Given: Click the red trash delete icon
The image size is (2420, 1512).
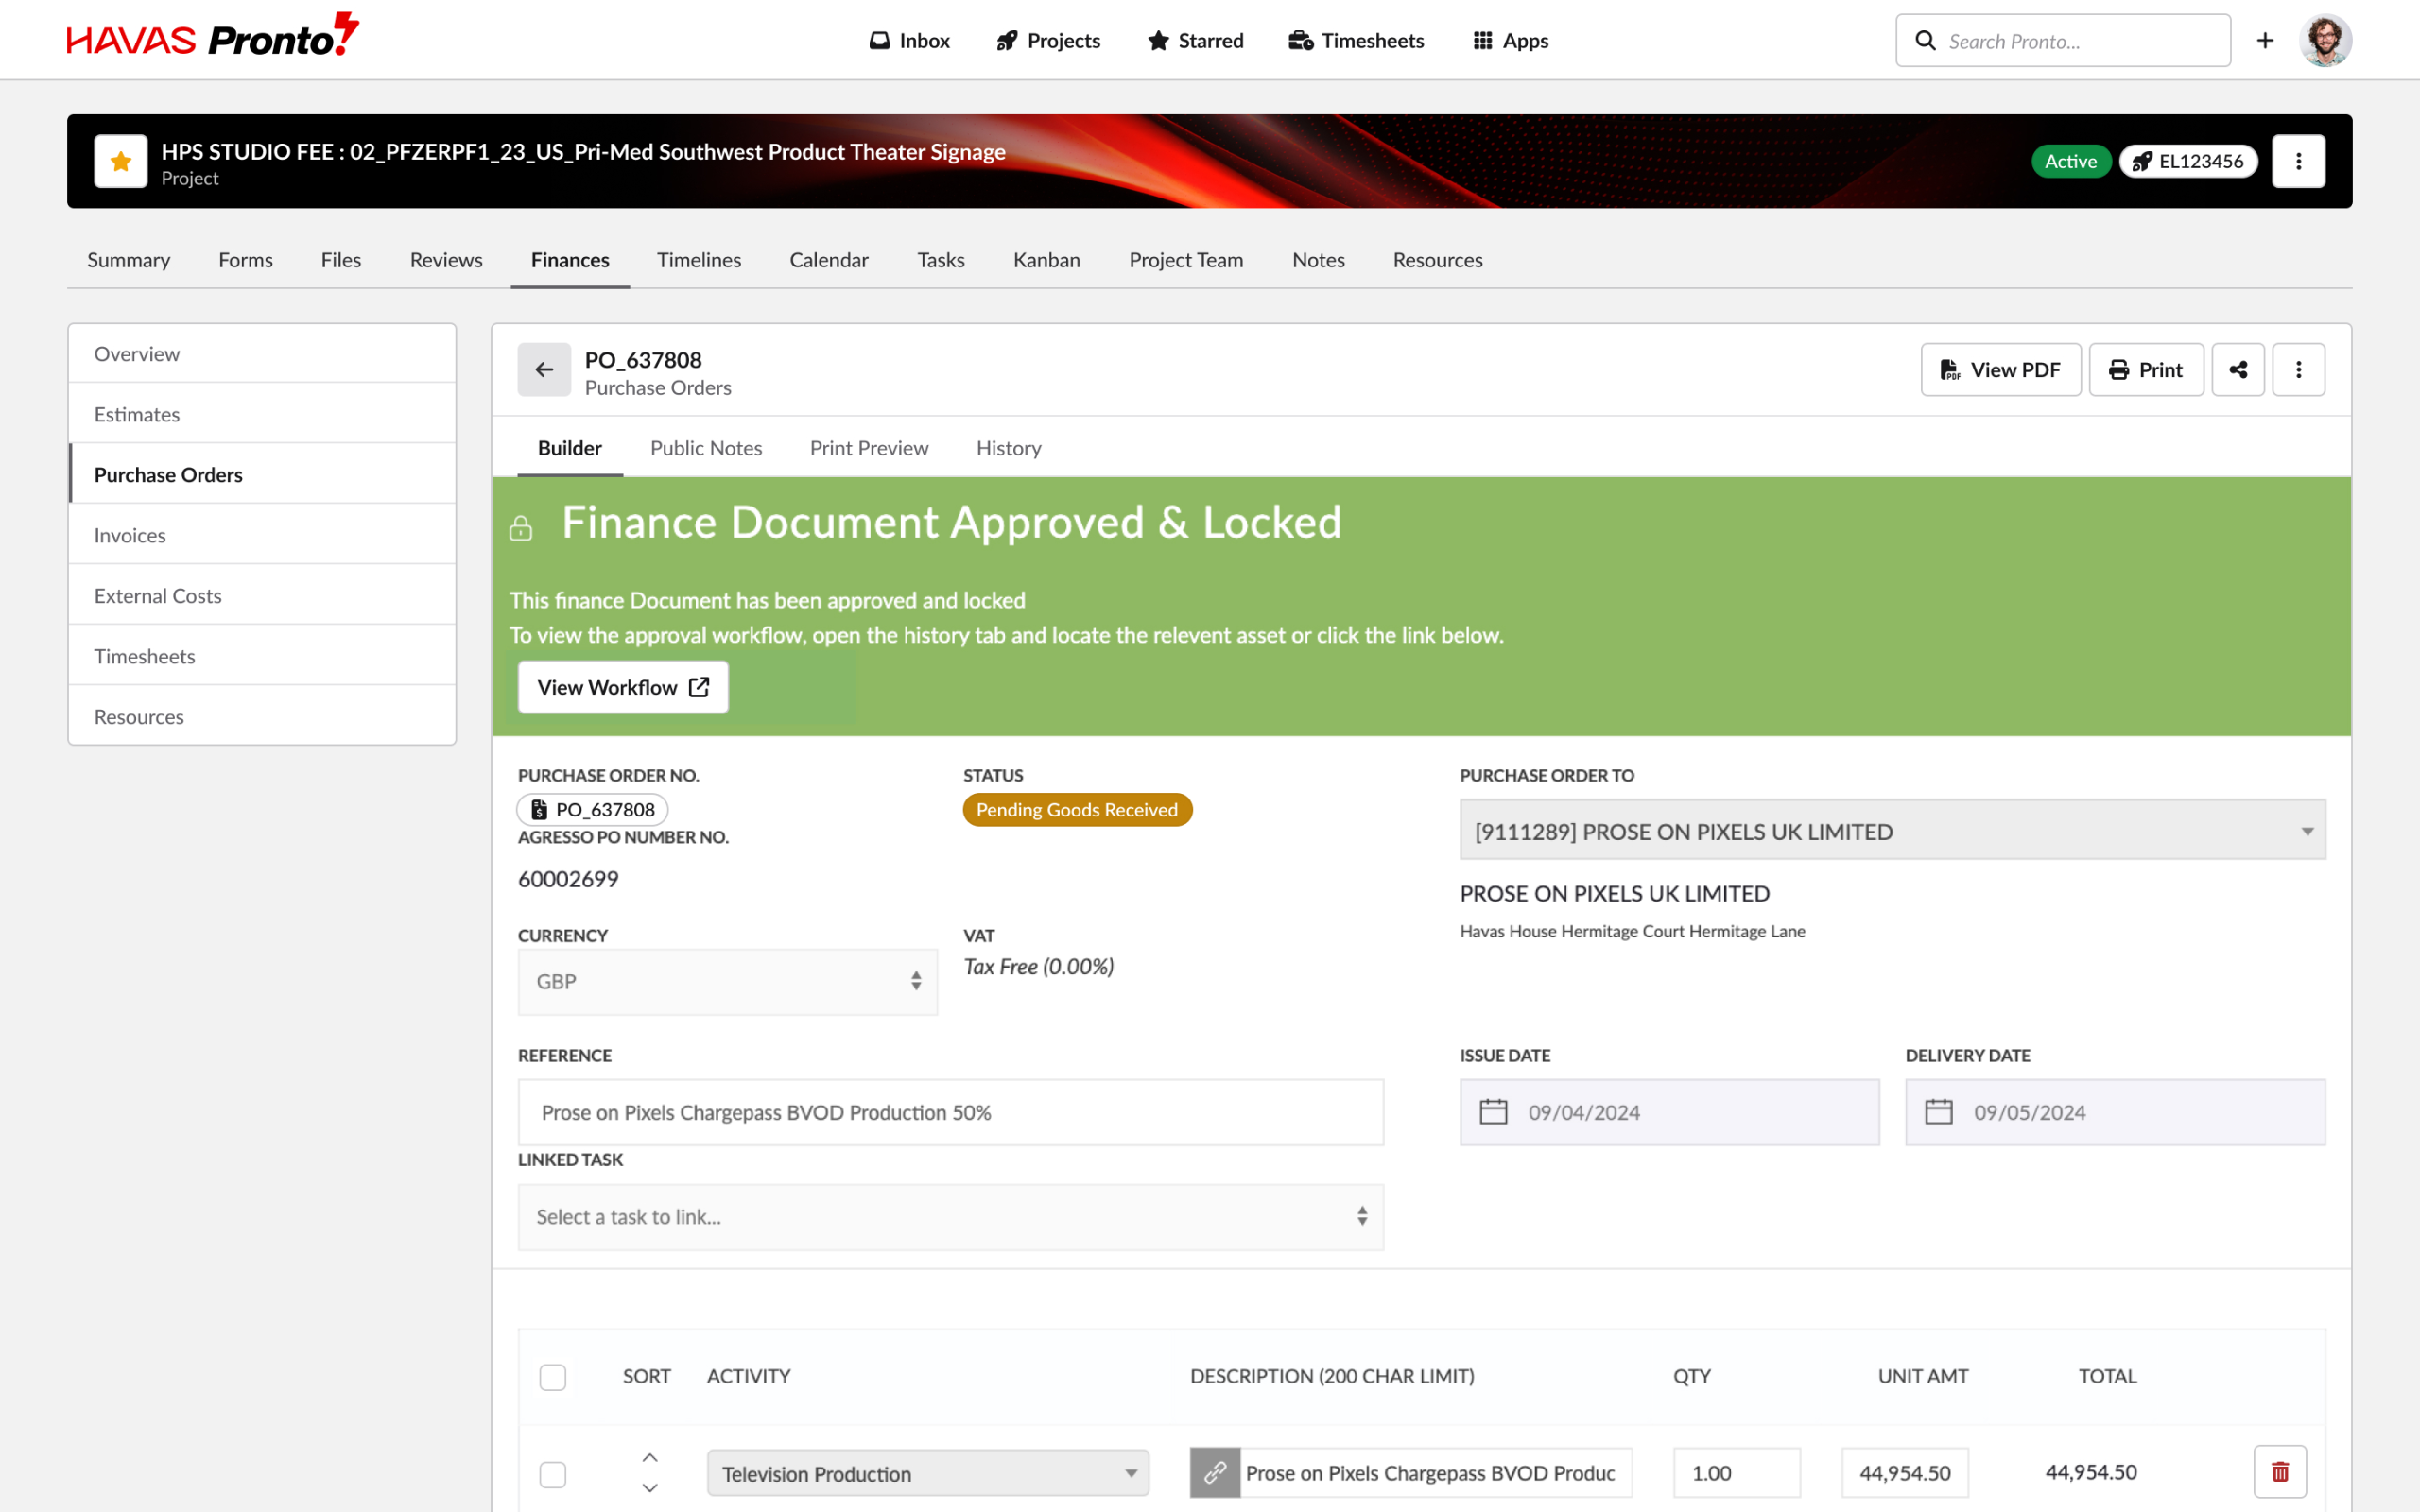Looking at the screenshot, I should click(x=2280, y=1472).
